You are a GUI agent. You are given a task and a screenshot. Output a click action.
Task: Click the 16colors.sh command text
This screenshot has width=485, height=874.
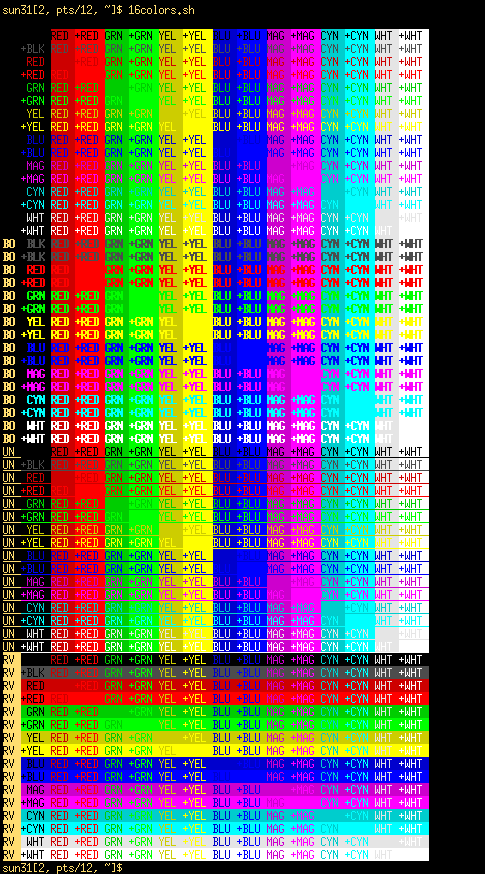(x=162, y=9)
